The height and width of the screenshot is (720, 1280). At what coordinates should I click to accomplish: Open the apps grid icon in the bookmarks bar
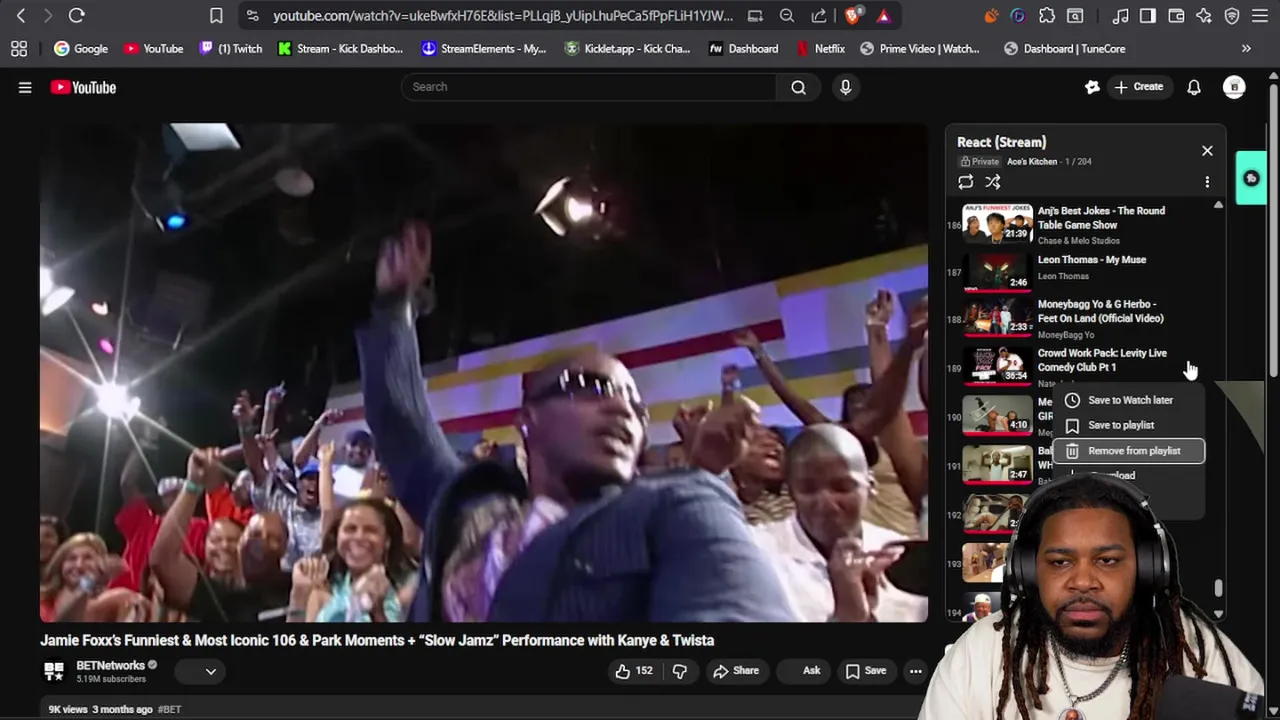[18, 48]
